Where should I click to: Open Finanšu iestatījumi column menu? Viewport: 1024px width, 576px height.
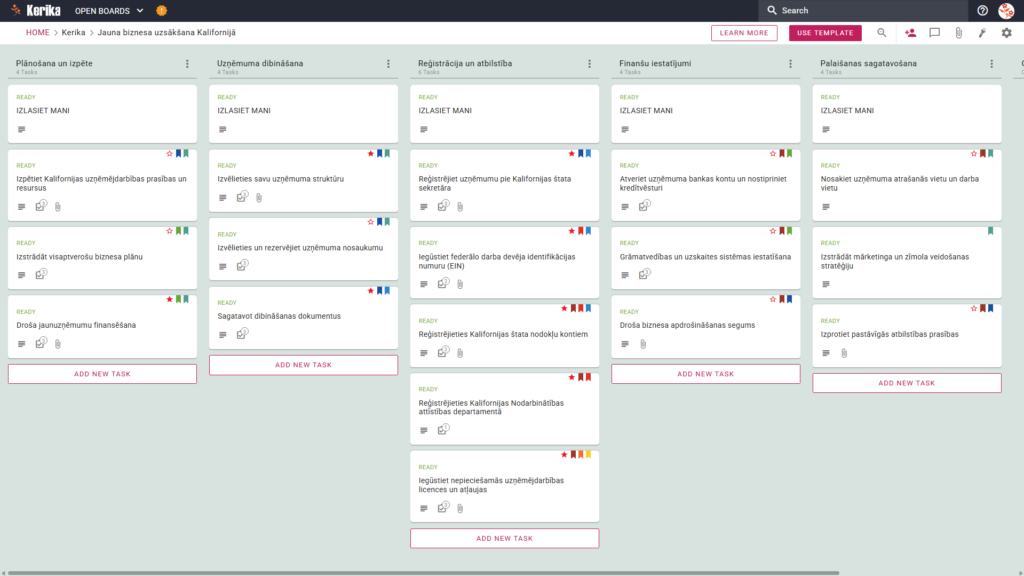[791, 64]
